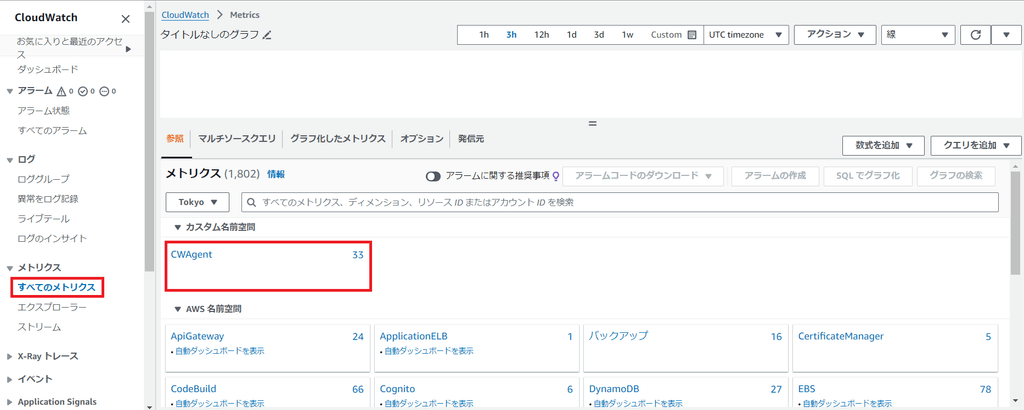Image resolution: width=1024 pixels, height=410 pixels.
Task: Collapse the カスタム名前空間 section
Action: click(177, 227)
